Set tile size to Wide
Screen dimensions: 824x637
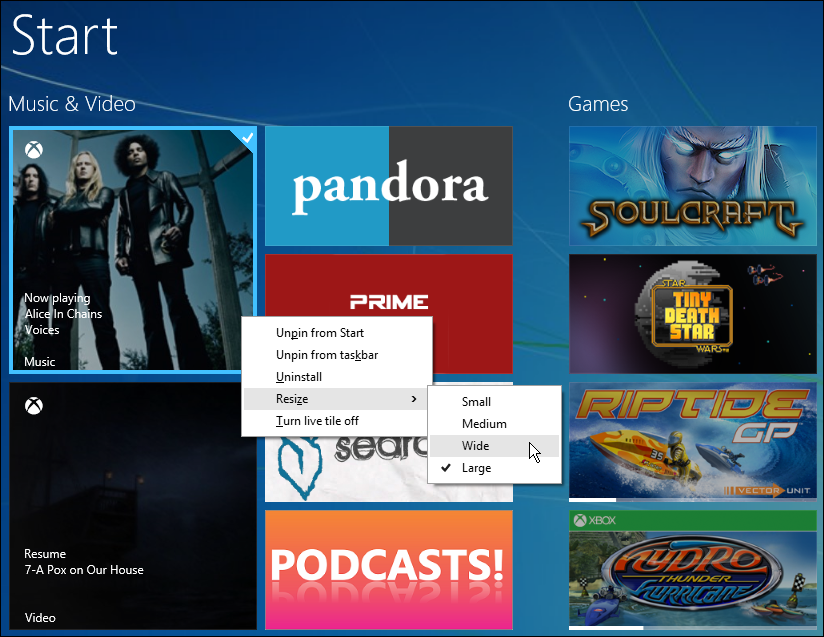[x=494, y=446]
